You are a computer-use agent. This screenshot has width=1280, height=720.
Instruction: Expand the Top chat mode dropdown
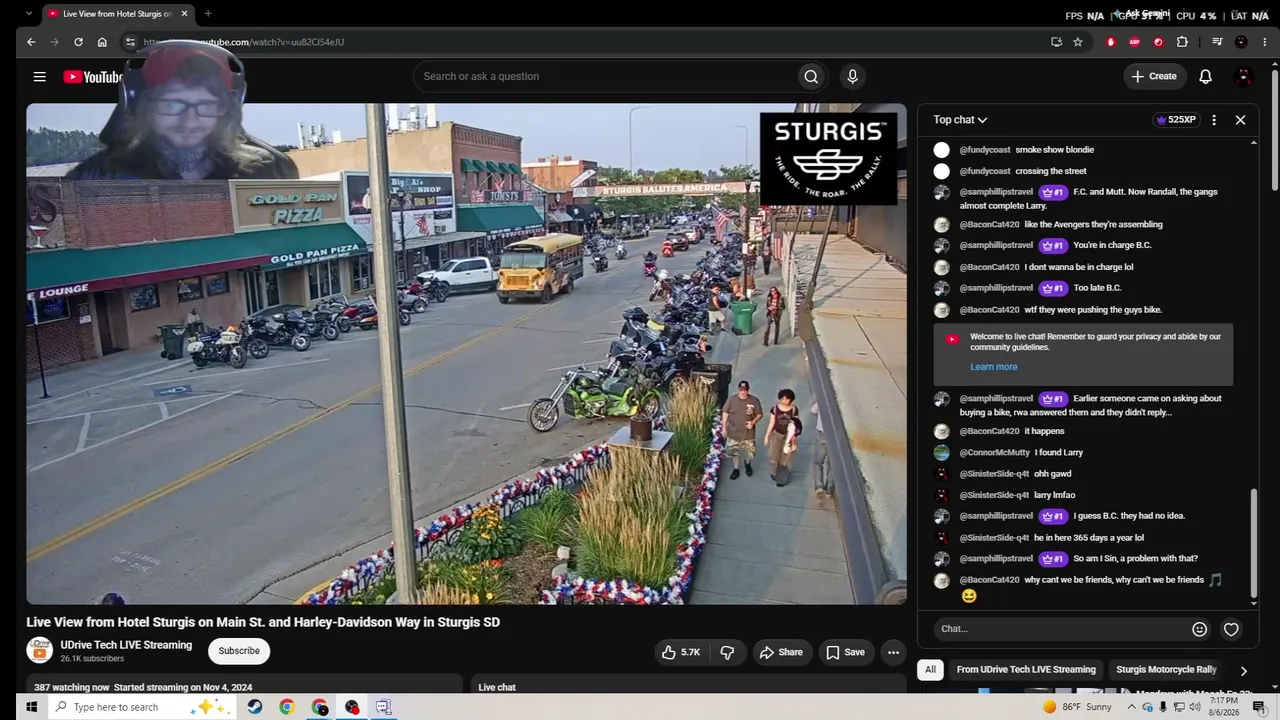point(960,120)
